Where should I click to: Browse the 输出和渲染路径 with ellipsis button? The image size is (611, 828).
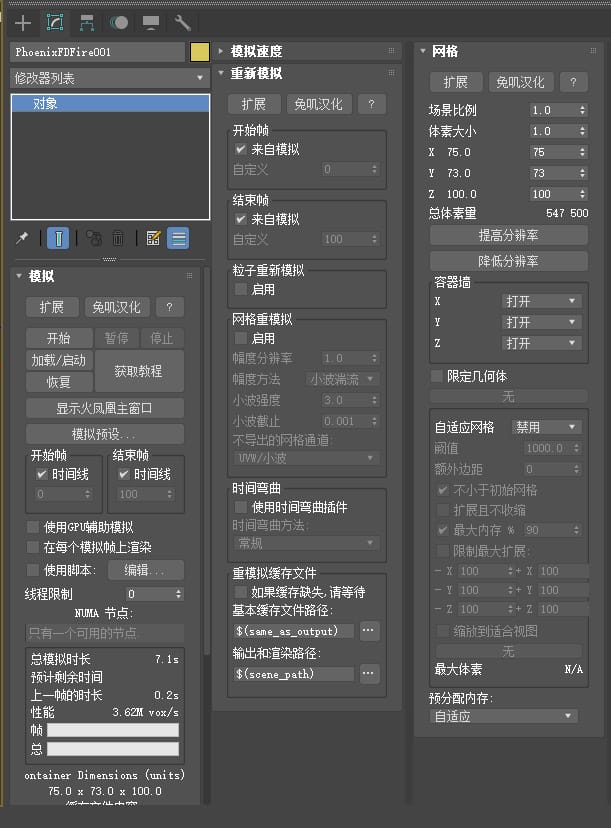point(369,673)
